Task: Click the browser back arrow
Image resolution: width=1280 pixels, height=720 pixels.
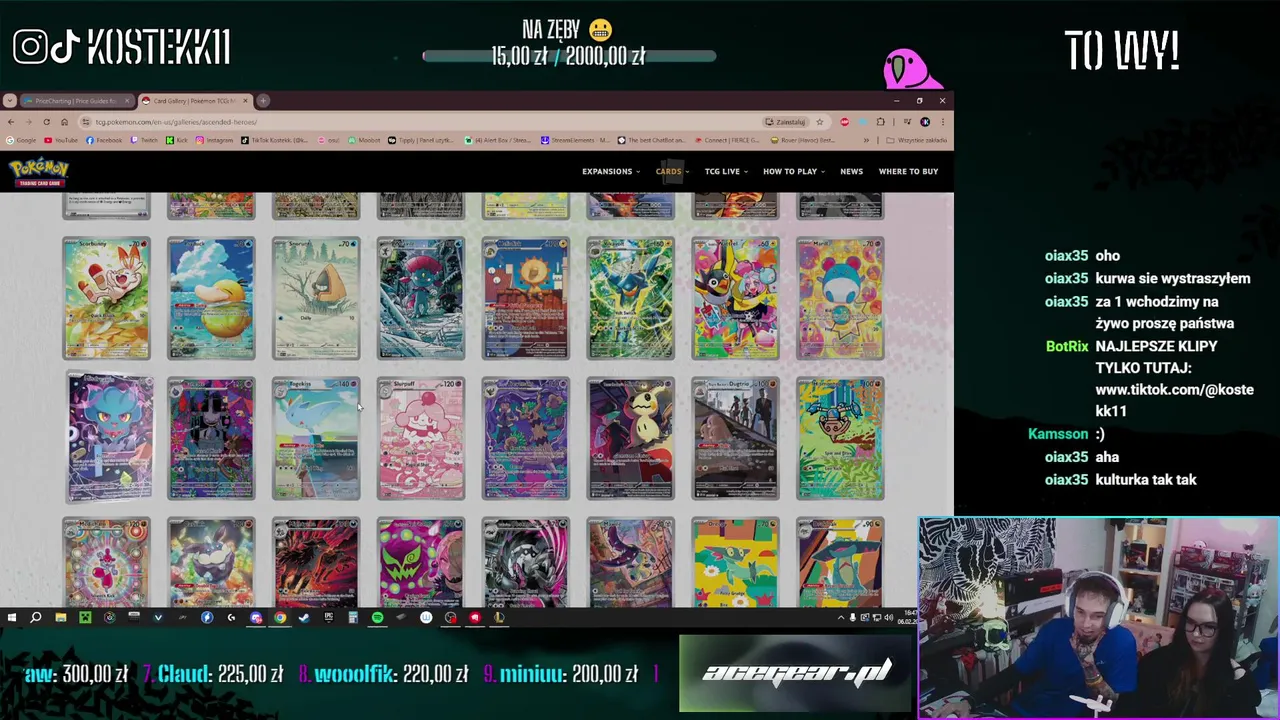Action: pyautogui.click(x=11, y=122)
